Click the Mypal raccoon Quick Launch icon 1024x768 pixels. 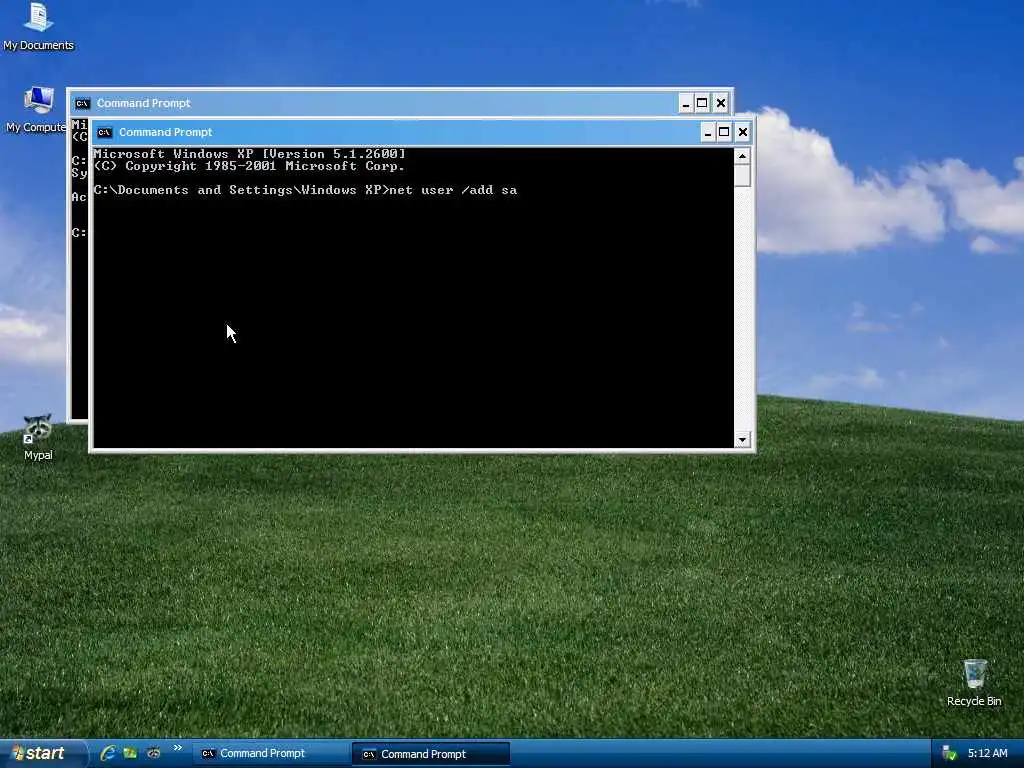tap(153, 753)
